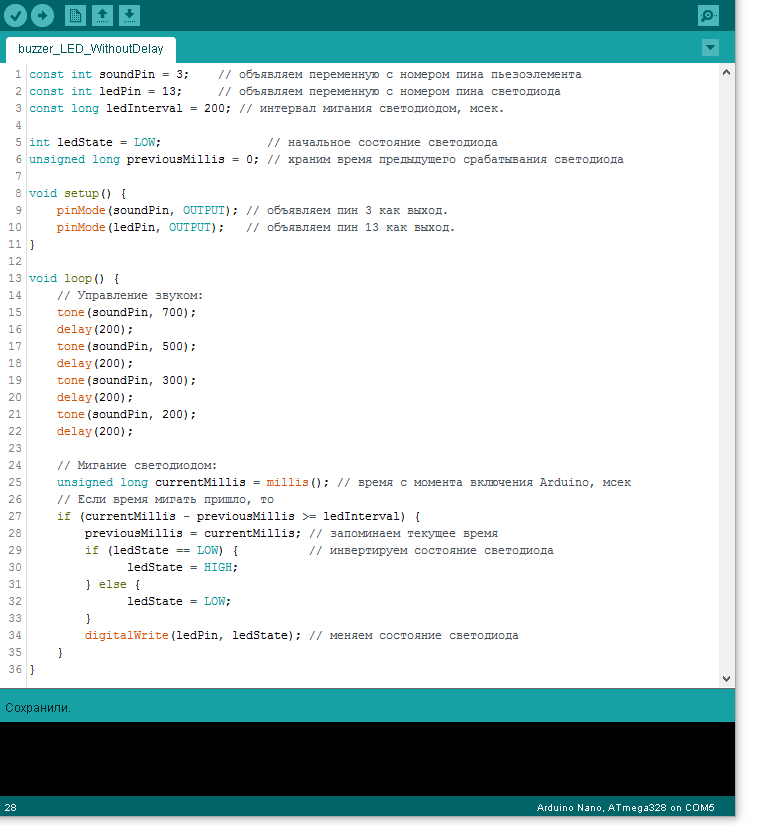The width and height of the screenshot is (771, 825).
Task: Click 'pinMode(ledPin, OUTPUT);' line
Action: coord(141,227)
